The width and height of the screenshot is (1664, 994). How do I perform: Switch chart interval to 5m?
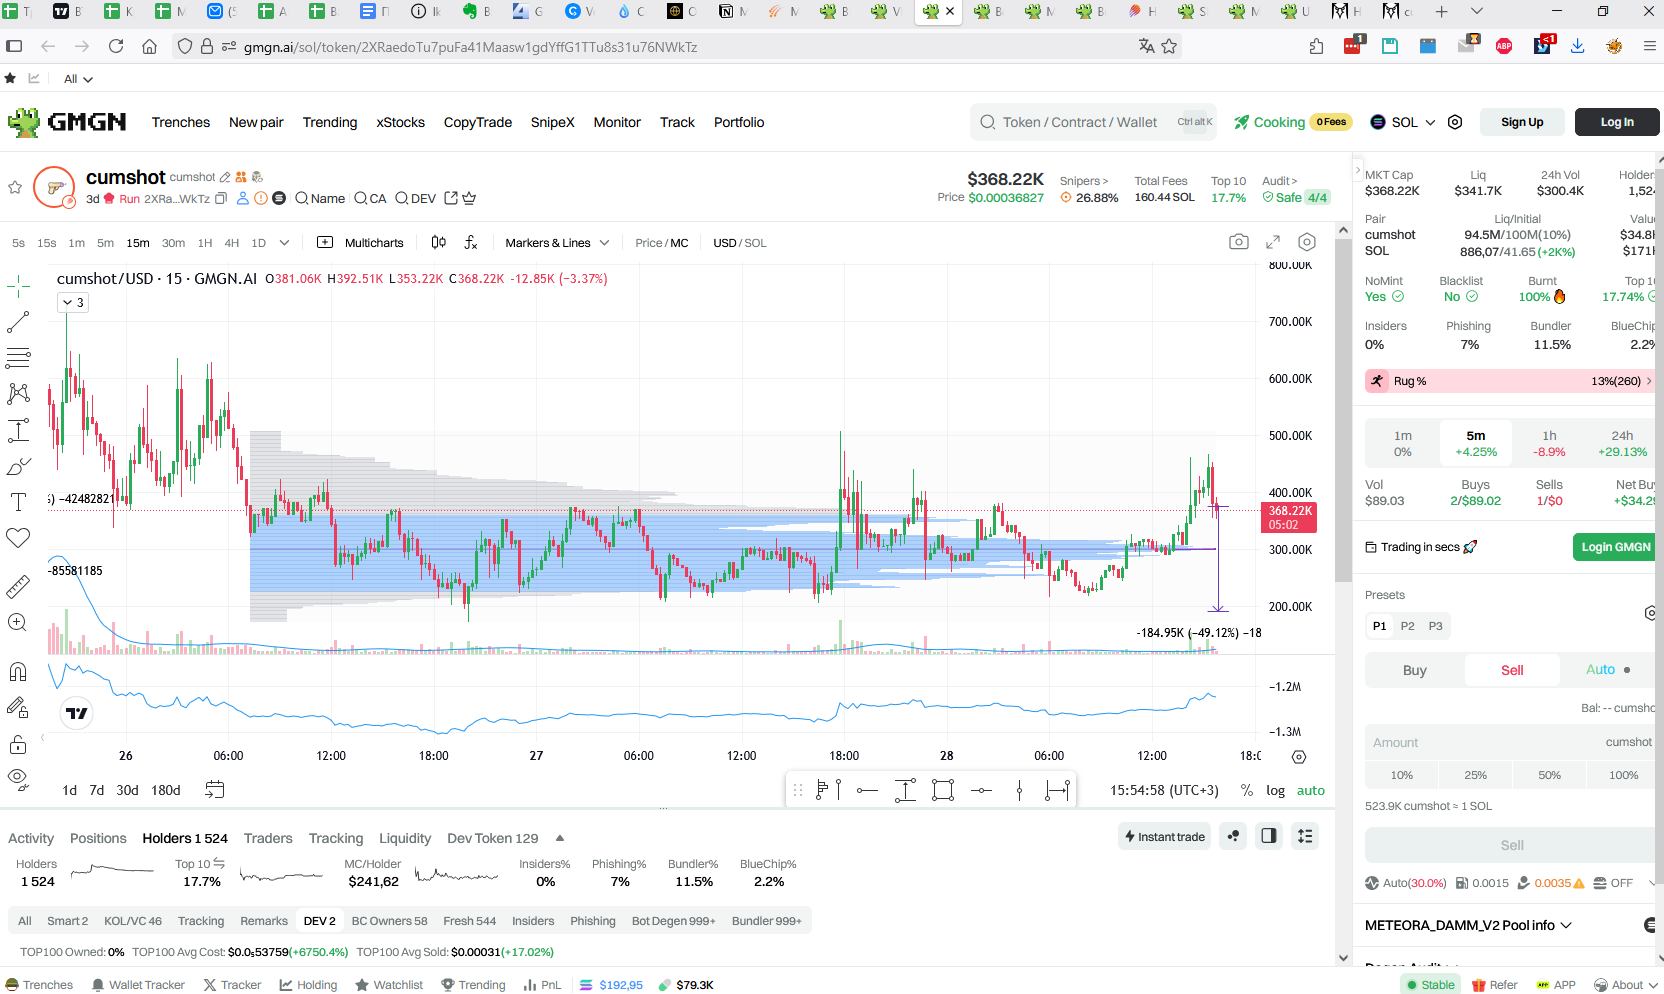click(x=105, y=242)
